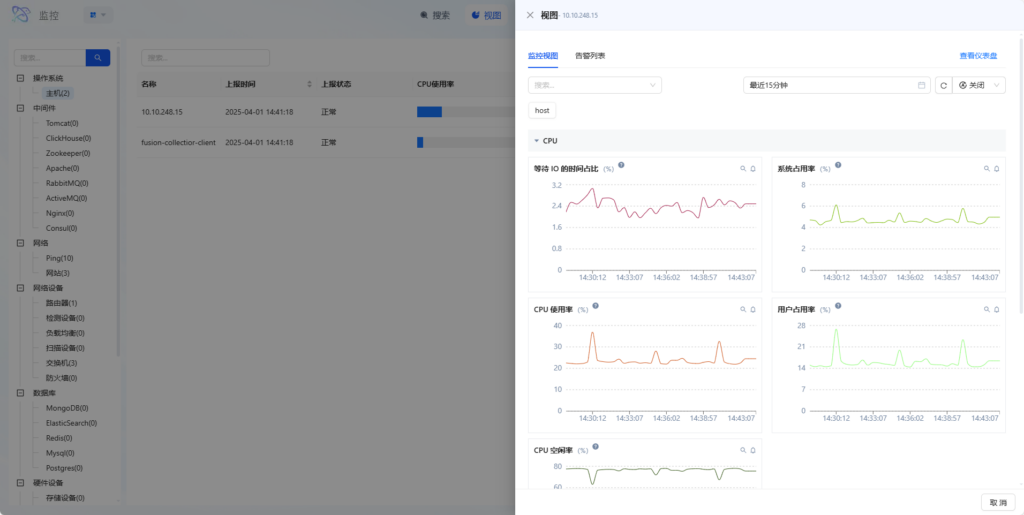This screenshot has width=1024, height=515.
Task: Click the refresh icon button
Action: [943, 86]
